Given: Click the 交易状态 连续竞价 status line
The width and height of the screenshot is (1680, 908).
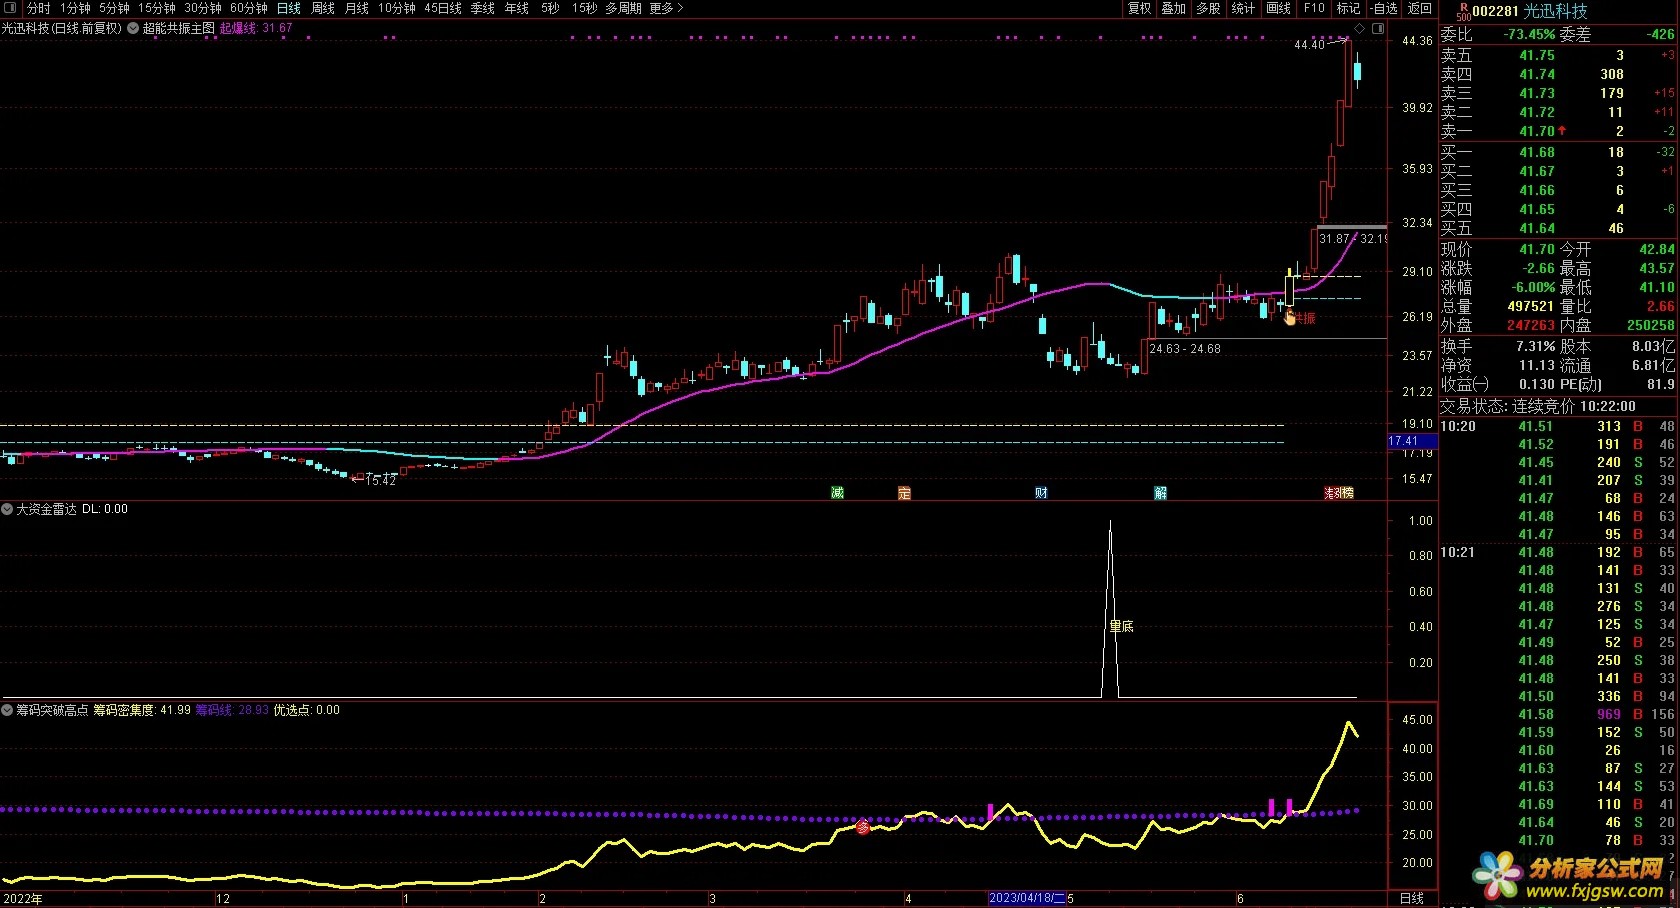Looking at the screenshot, I should (x=1538, y=406).
